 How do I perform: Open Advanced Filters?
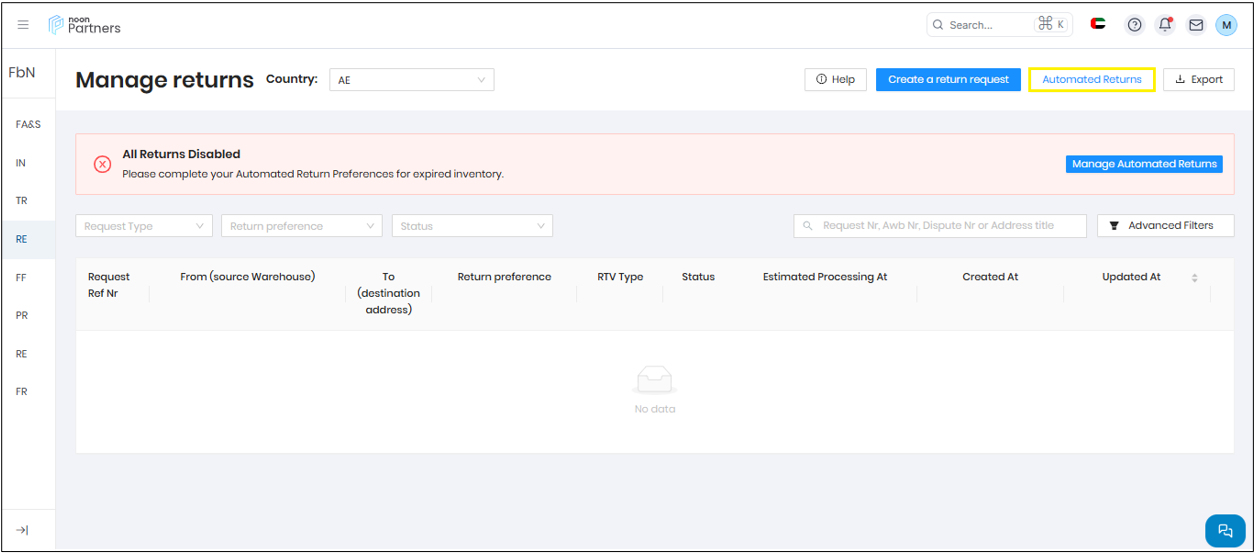pyautogui.click(x=1165, y=226)
